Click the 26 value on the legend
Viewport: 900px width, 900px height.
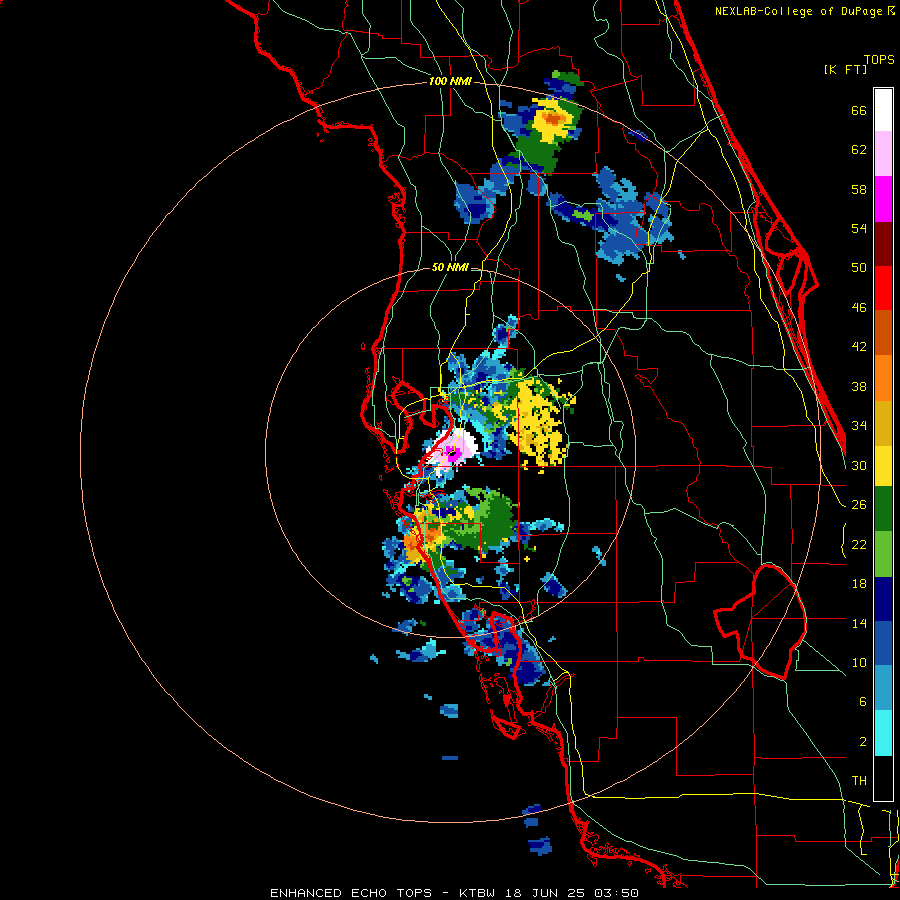[859, 505]
